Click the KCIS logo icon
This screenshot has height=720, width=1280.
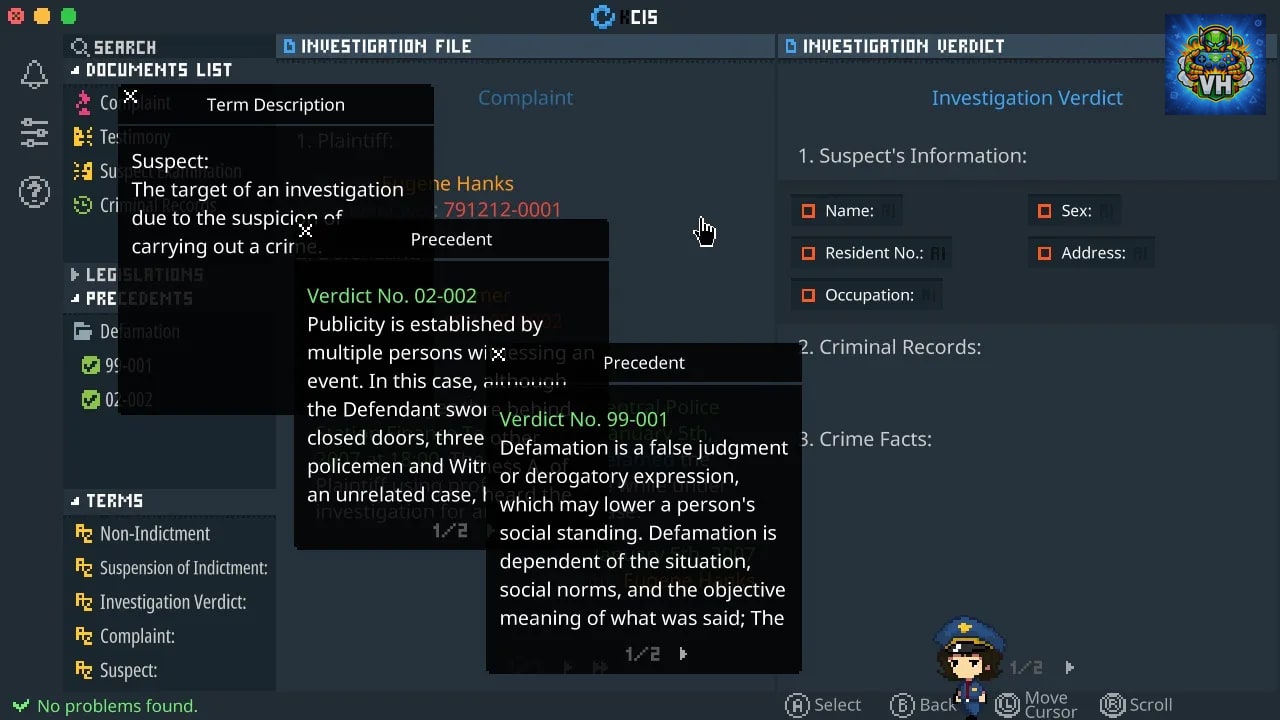(602, 16)
